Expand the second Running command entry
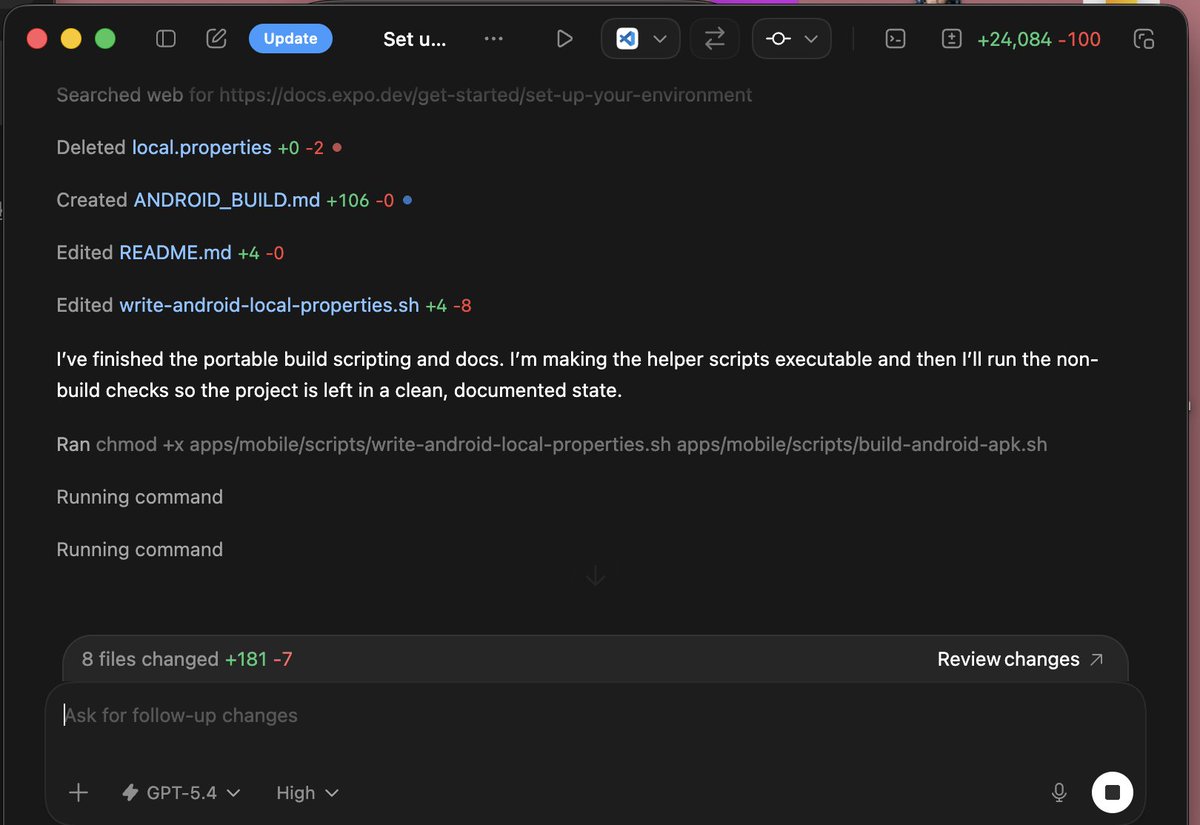The height and width of the screenshot is (825, 1200). (x=139, y=549)
